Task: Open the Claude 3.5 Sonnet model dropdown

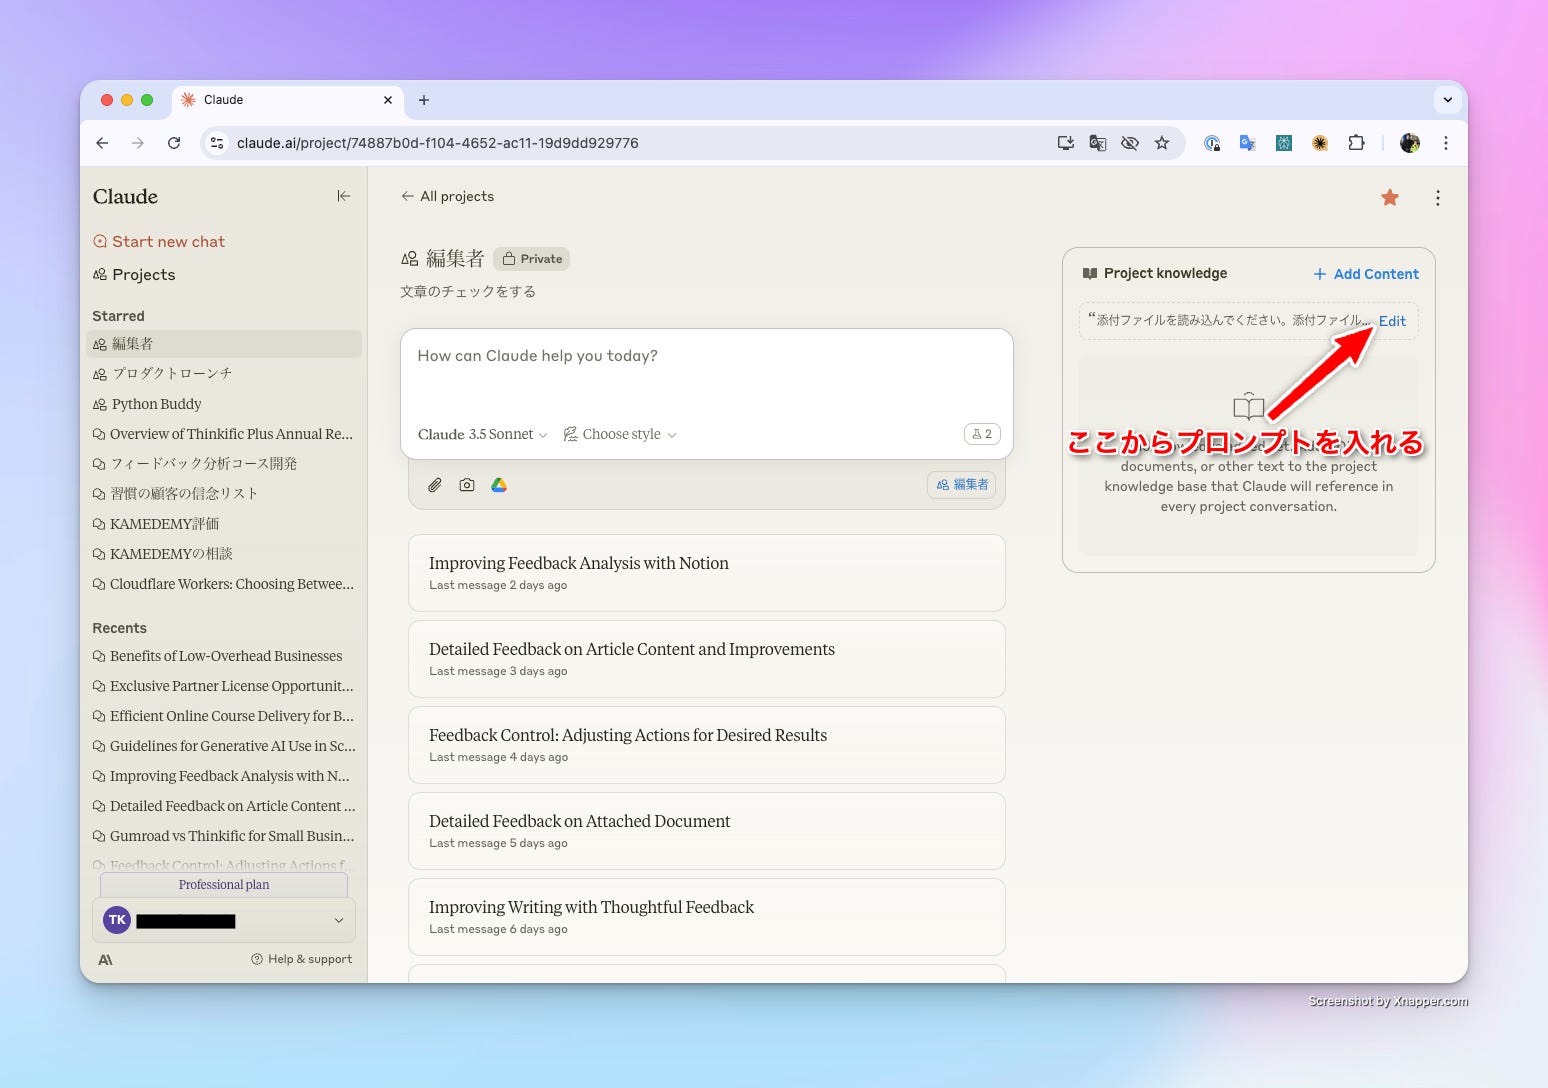Action: pos(483,434)
